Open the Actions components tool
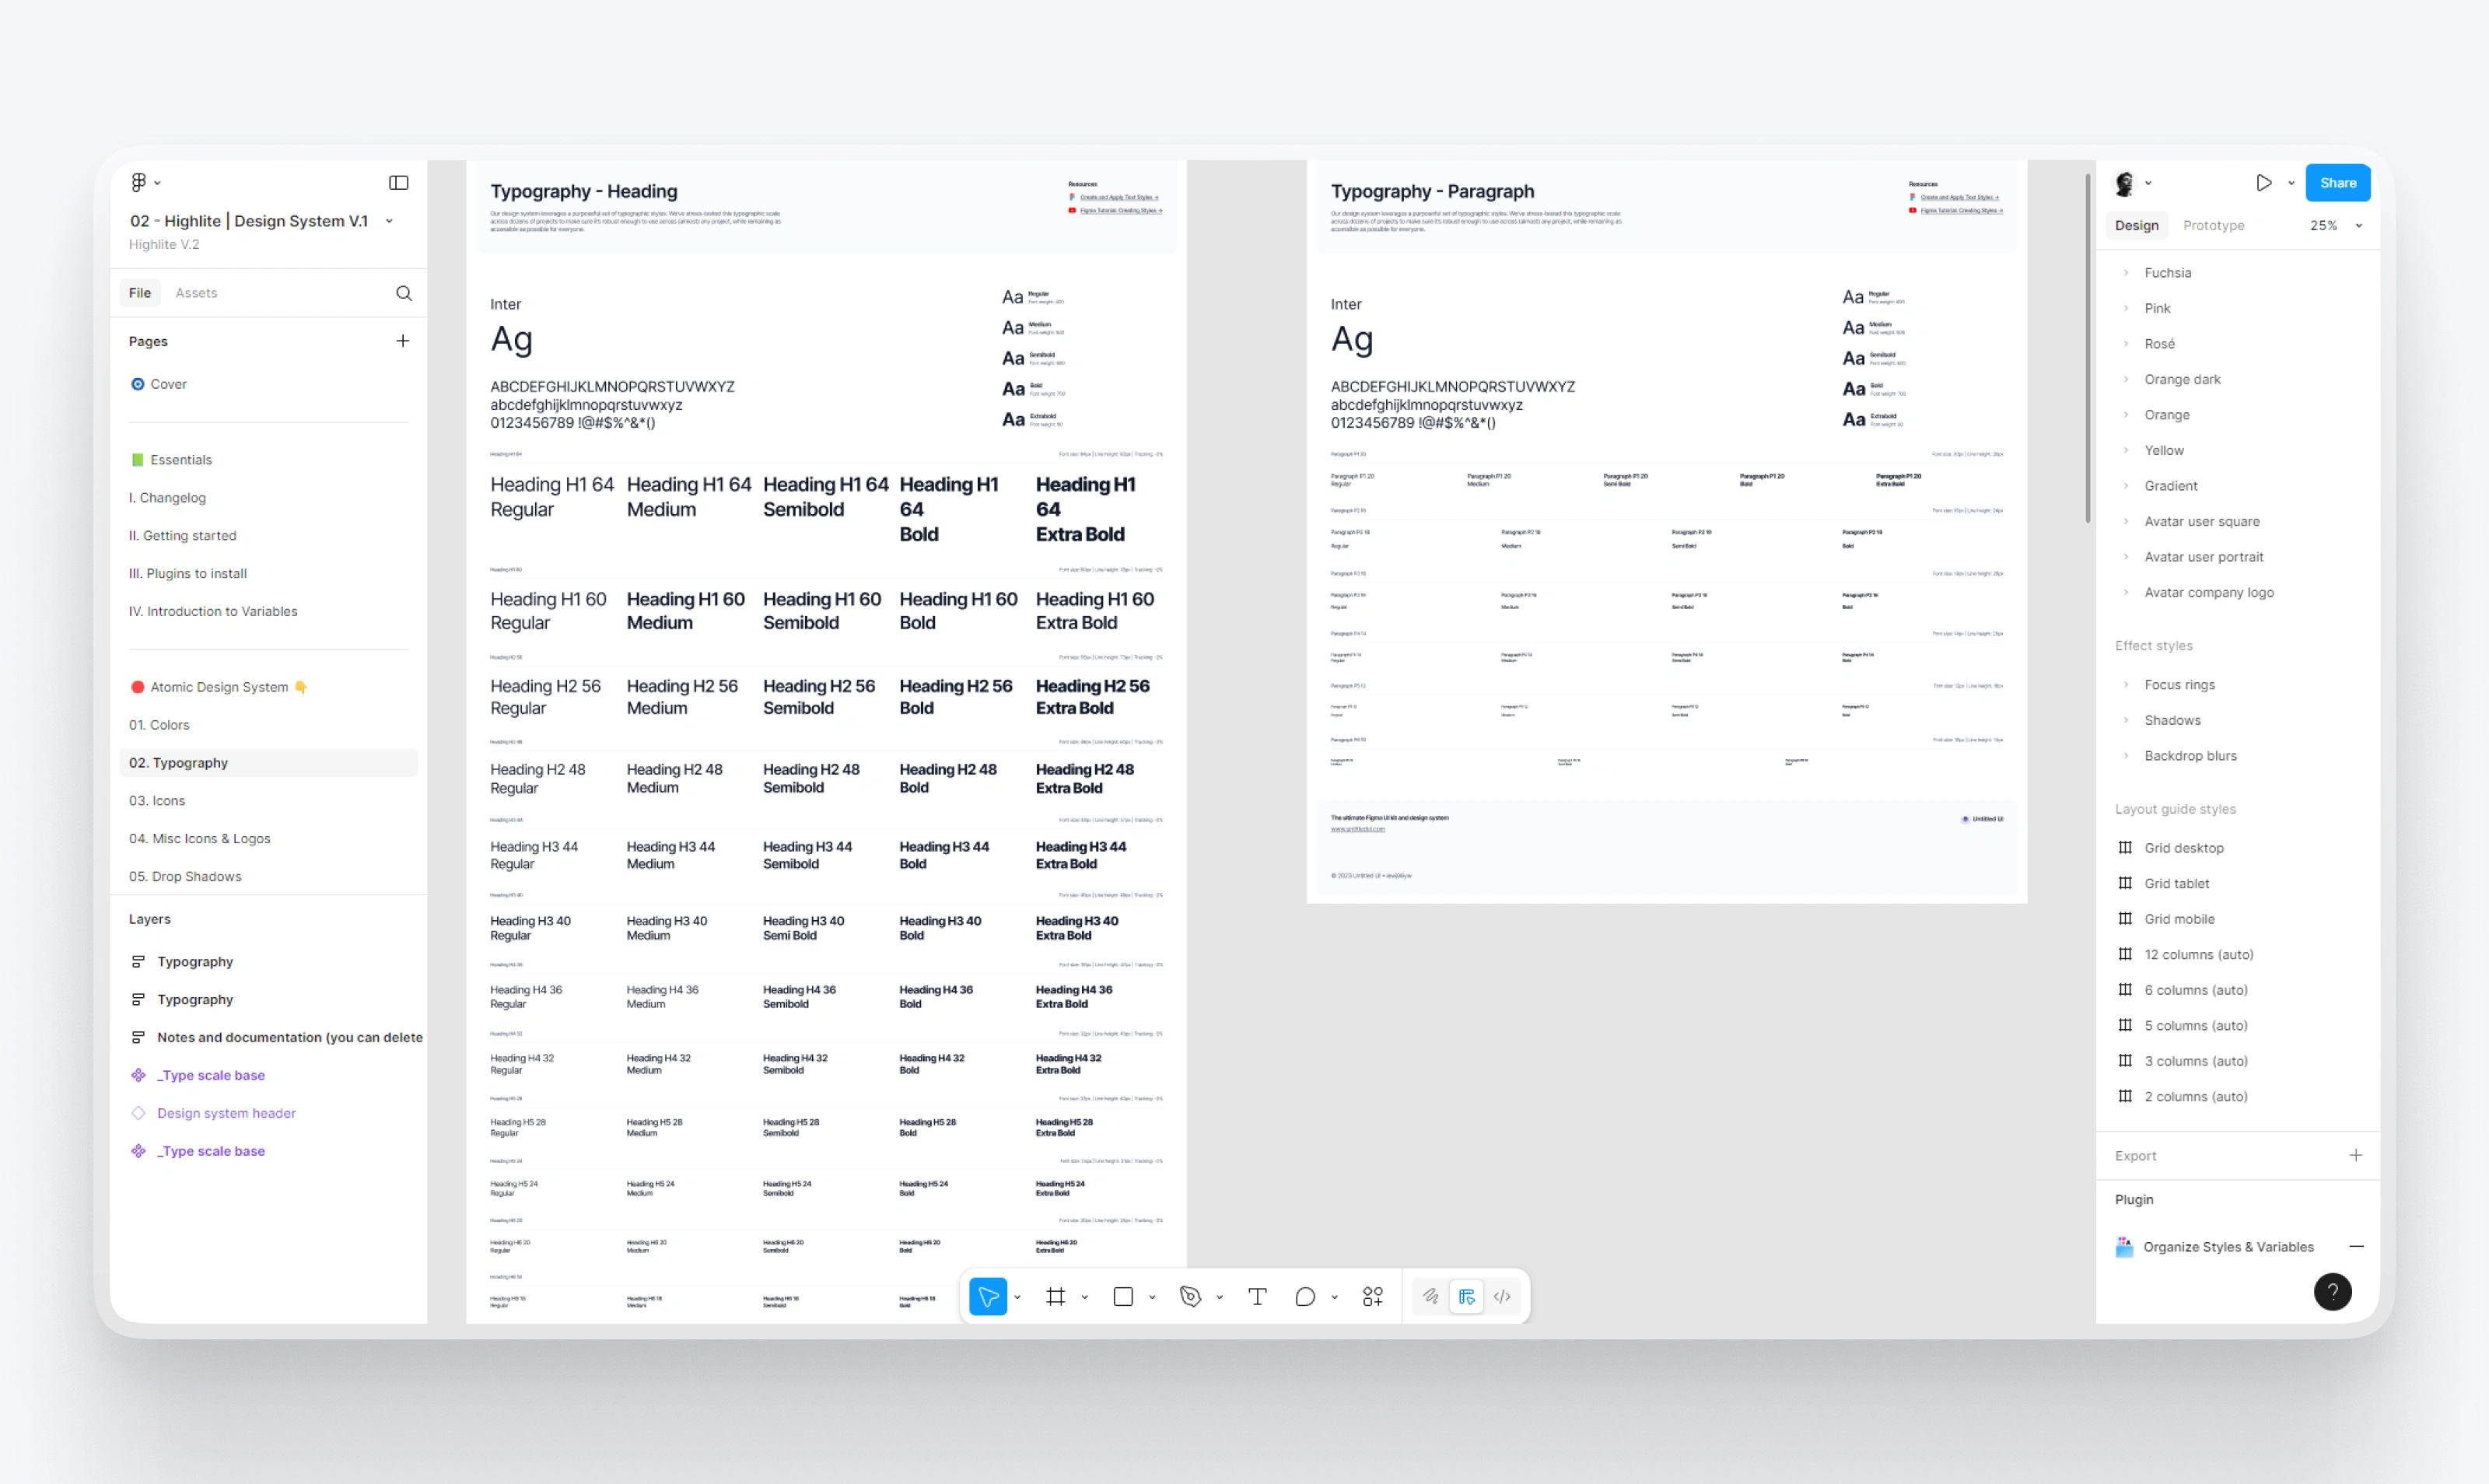 click(x=1372, y=1296)
